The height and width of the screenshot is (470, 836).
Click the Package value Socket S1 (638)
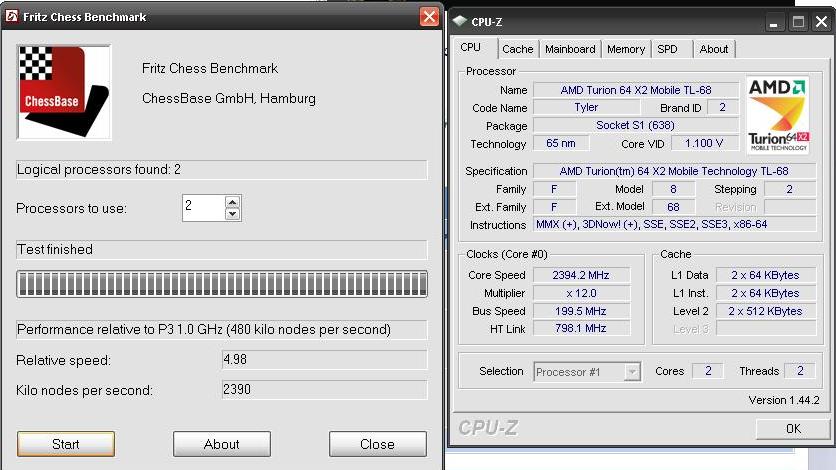[x=636, y=125]
